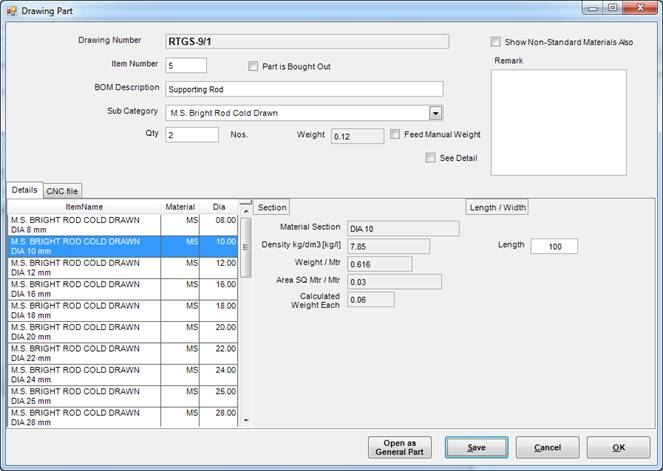Cancel the drawing part dialog
The image size is (663, 471).
(547, 448)
